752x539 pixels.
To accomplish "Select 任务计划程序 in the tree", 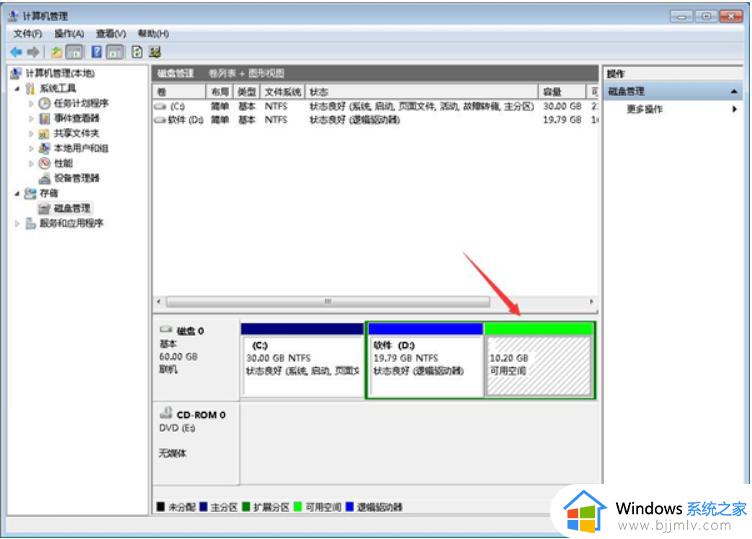I will click(81, 103).
